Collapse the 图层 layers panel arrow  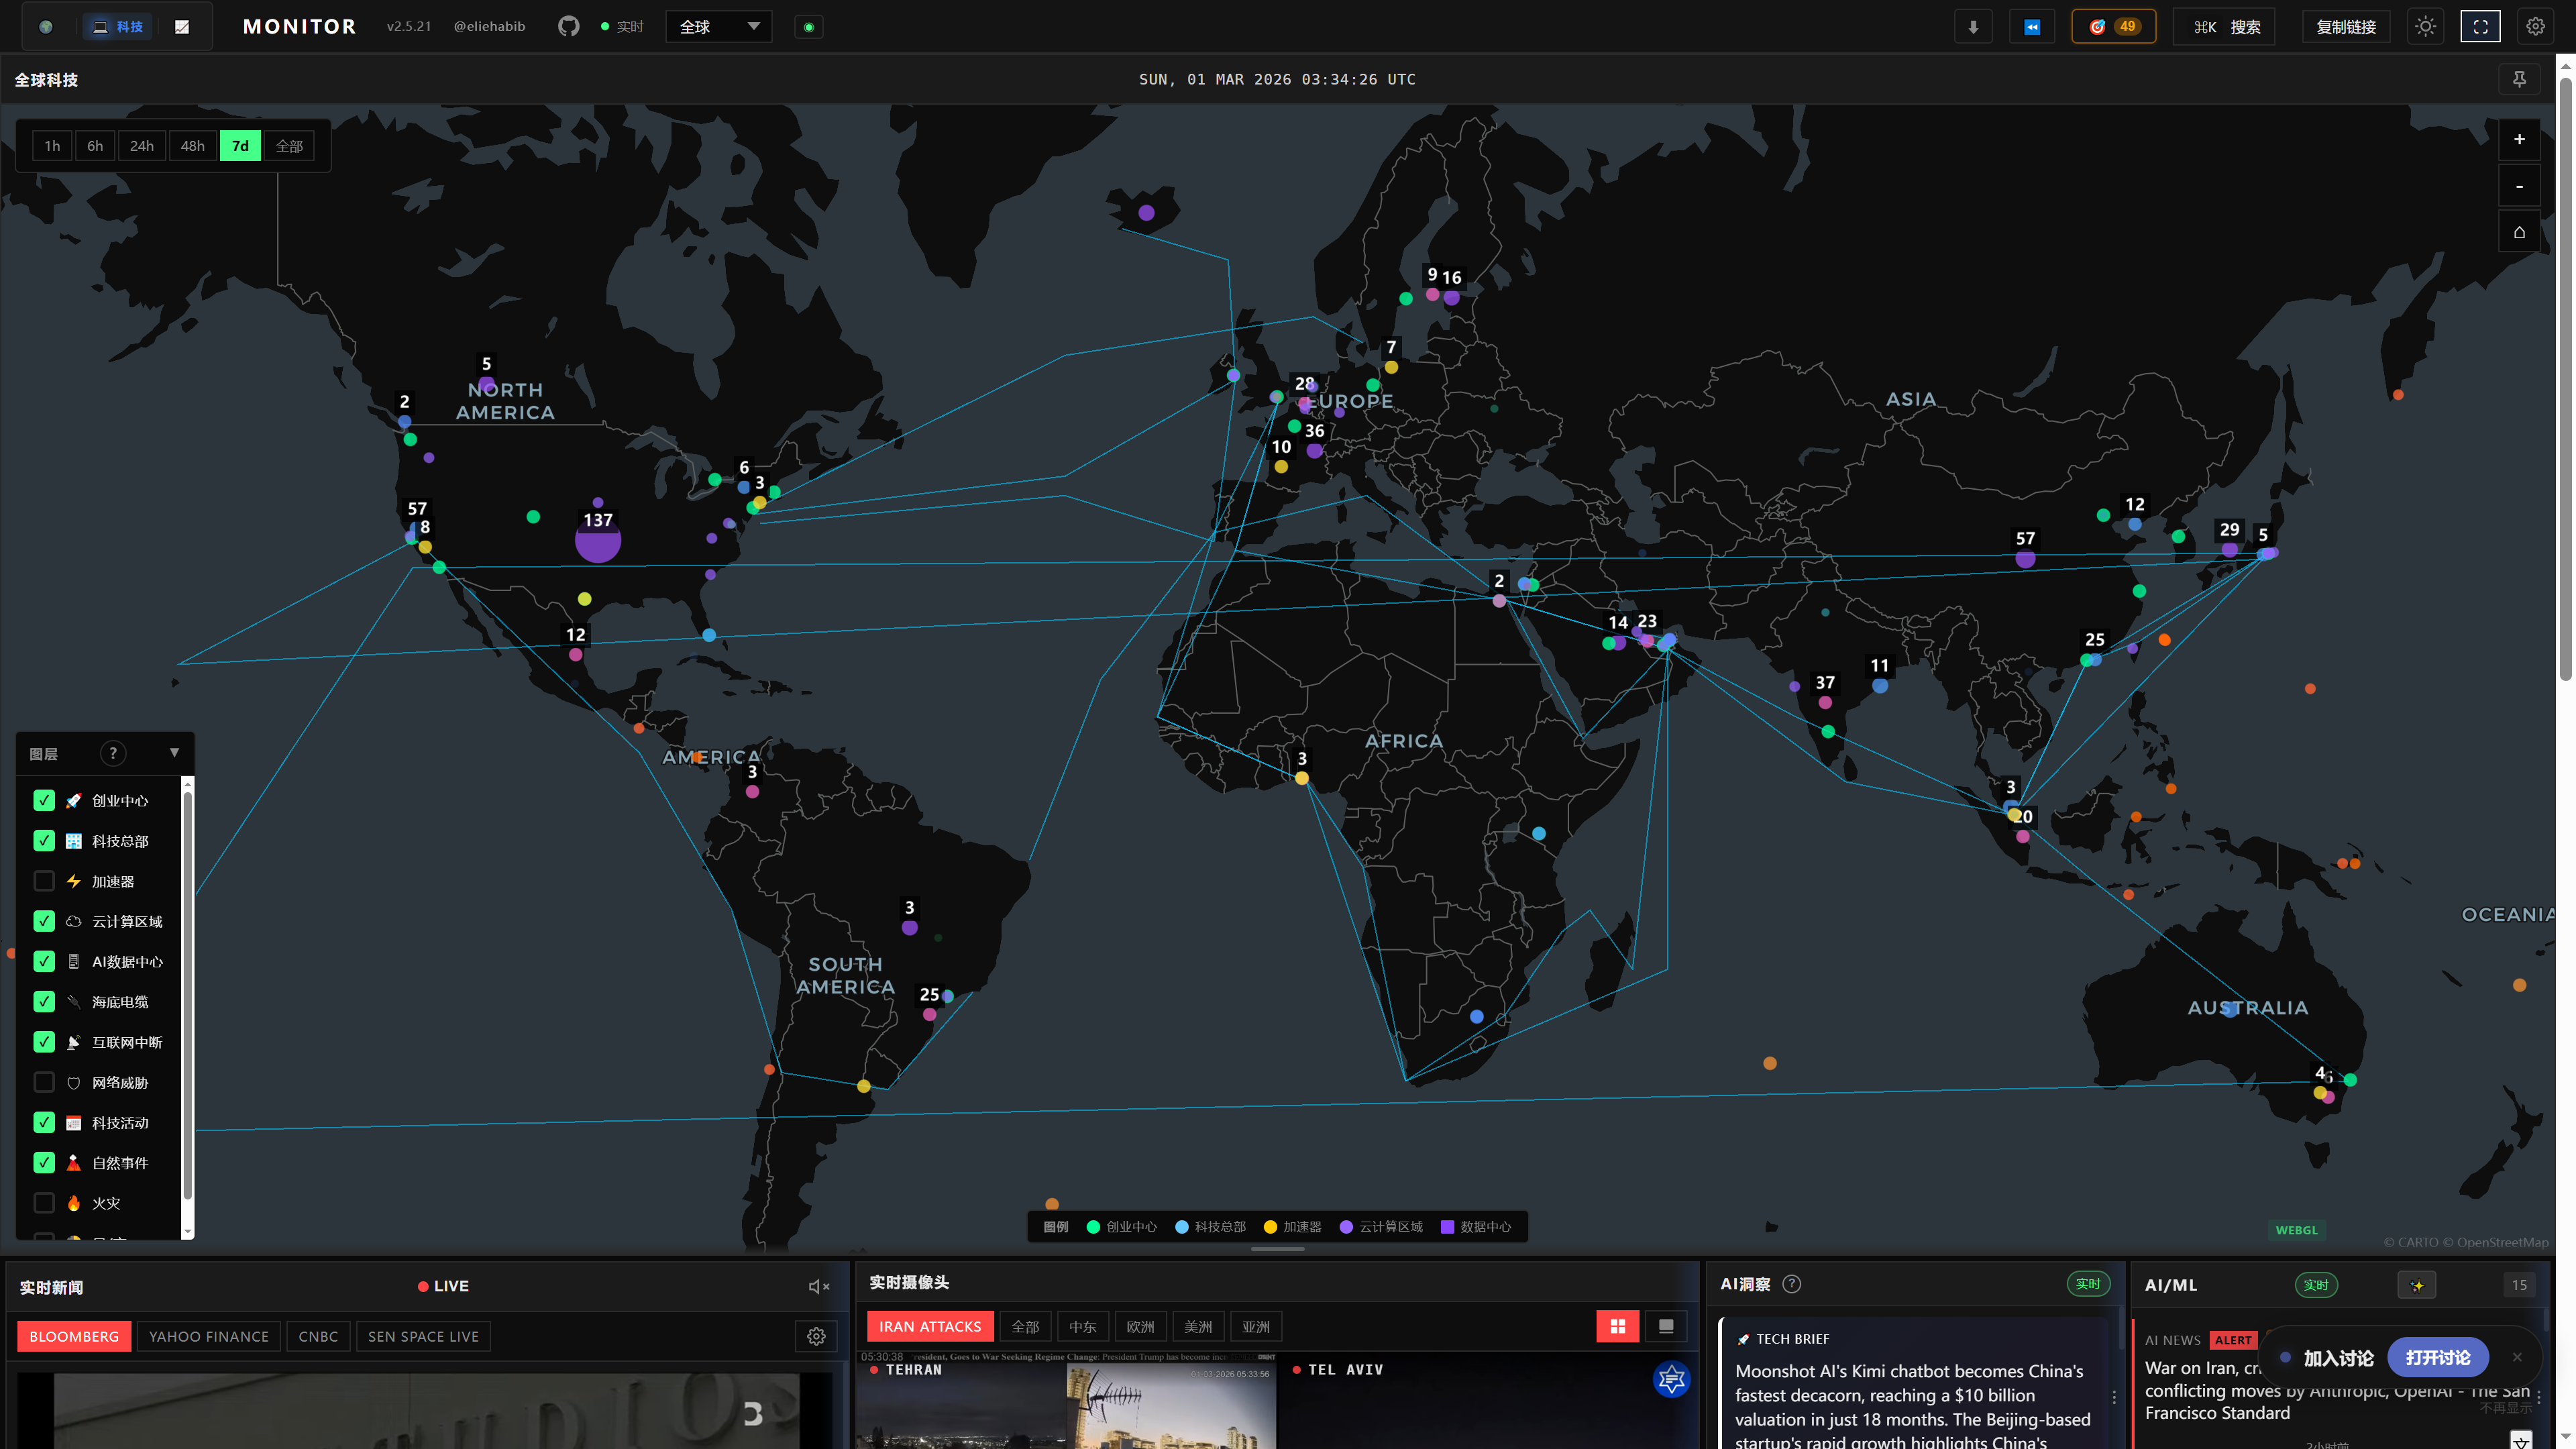pos(174,753)
